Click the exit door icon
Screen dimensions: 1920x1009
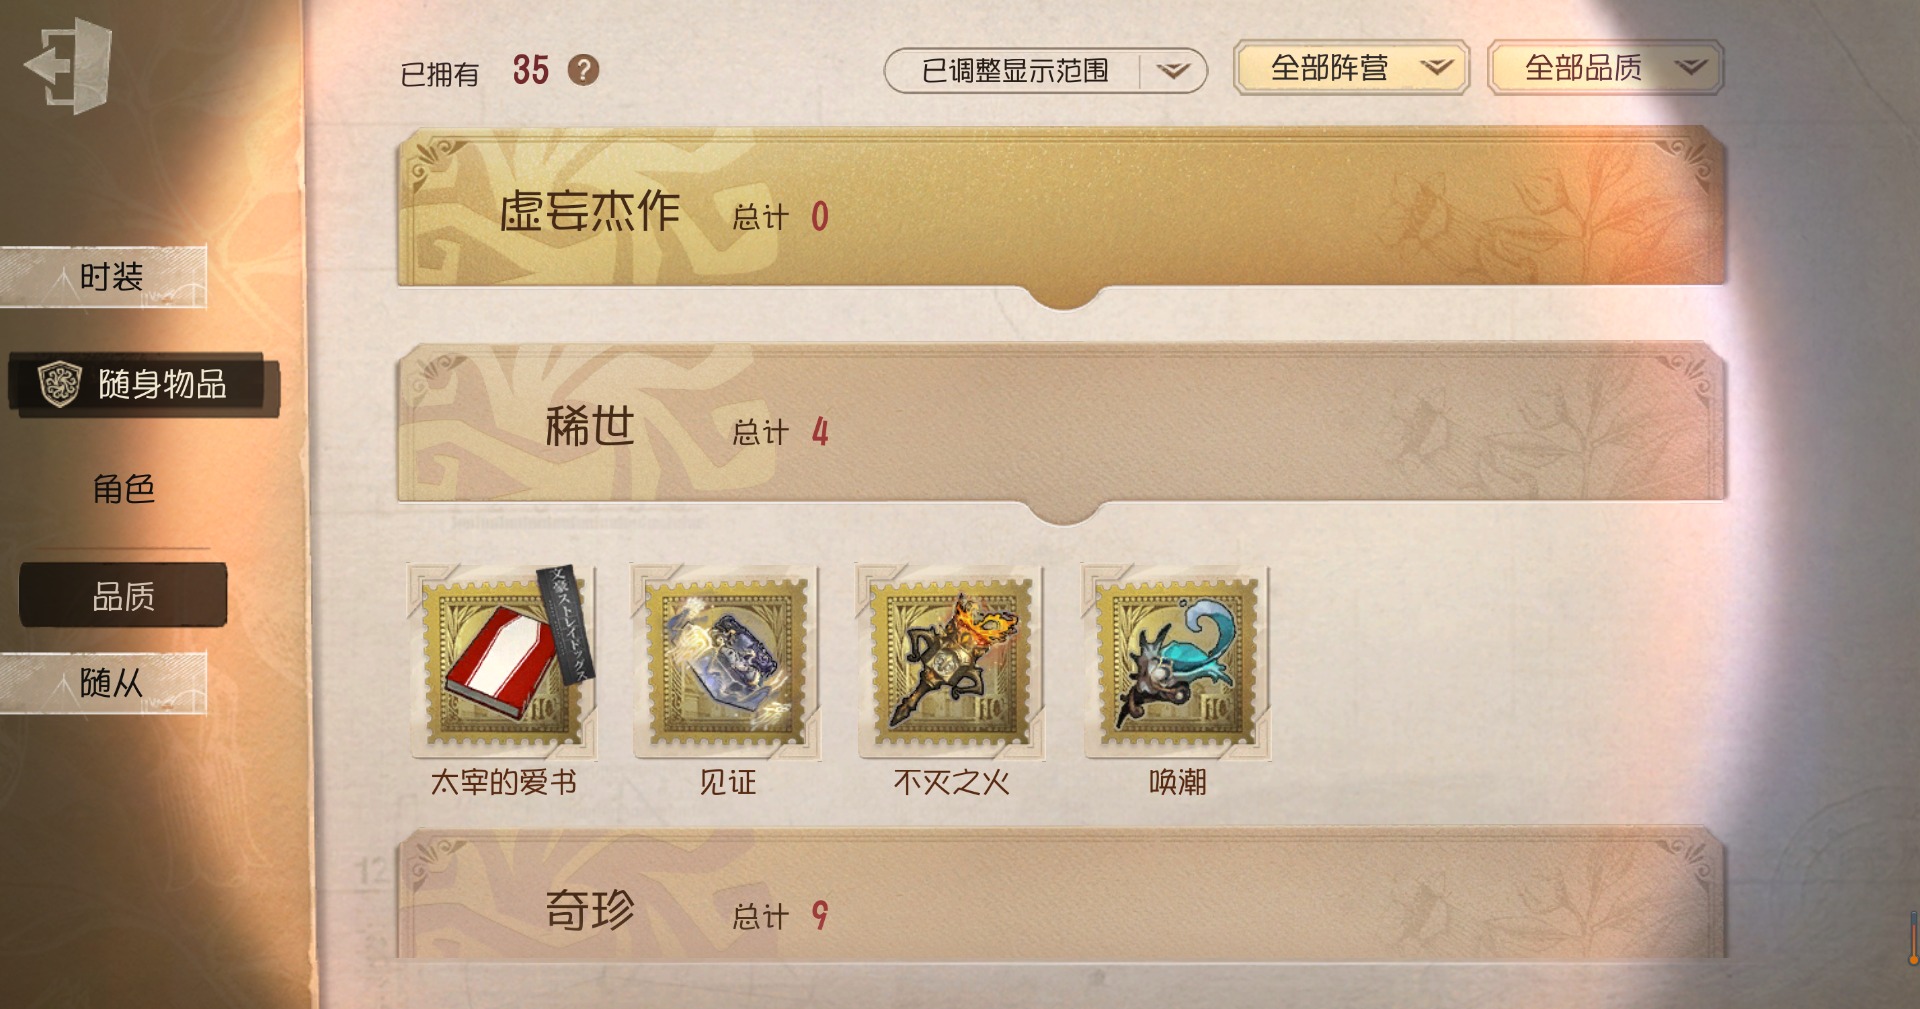coord(68,66)
